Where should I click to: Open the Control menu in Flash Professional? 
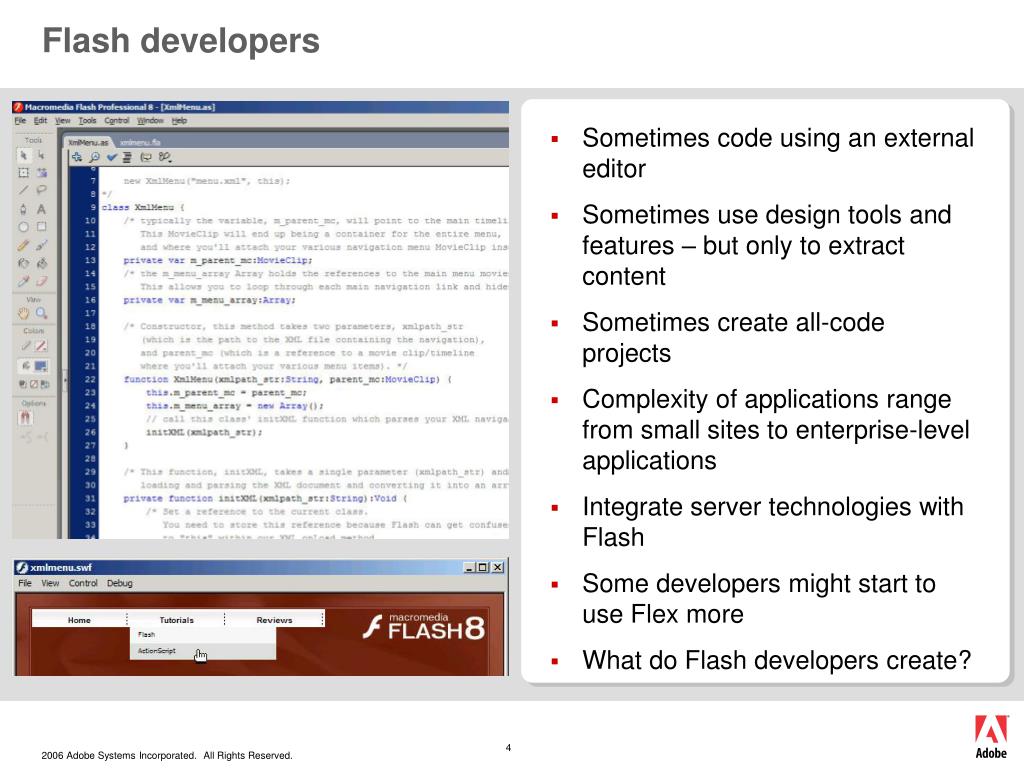(116, 121)
